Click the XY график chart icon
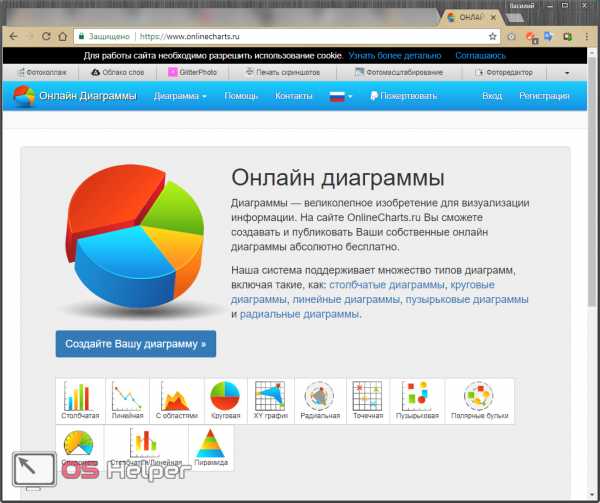 pos(271,400)
